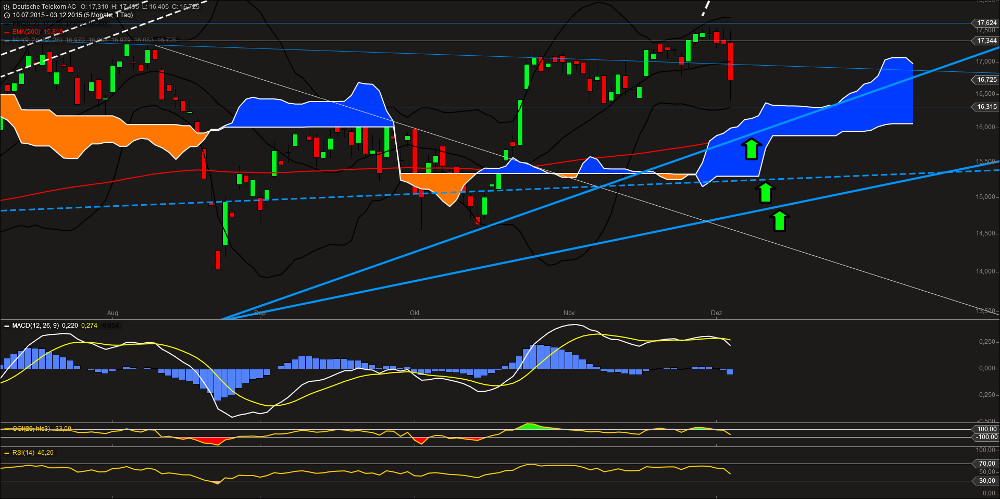The image size is (1000, 499).
Task: Click the 14,000 price axis label
Action: (986, 271)
